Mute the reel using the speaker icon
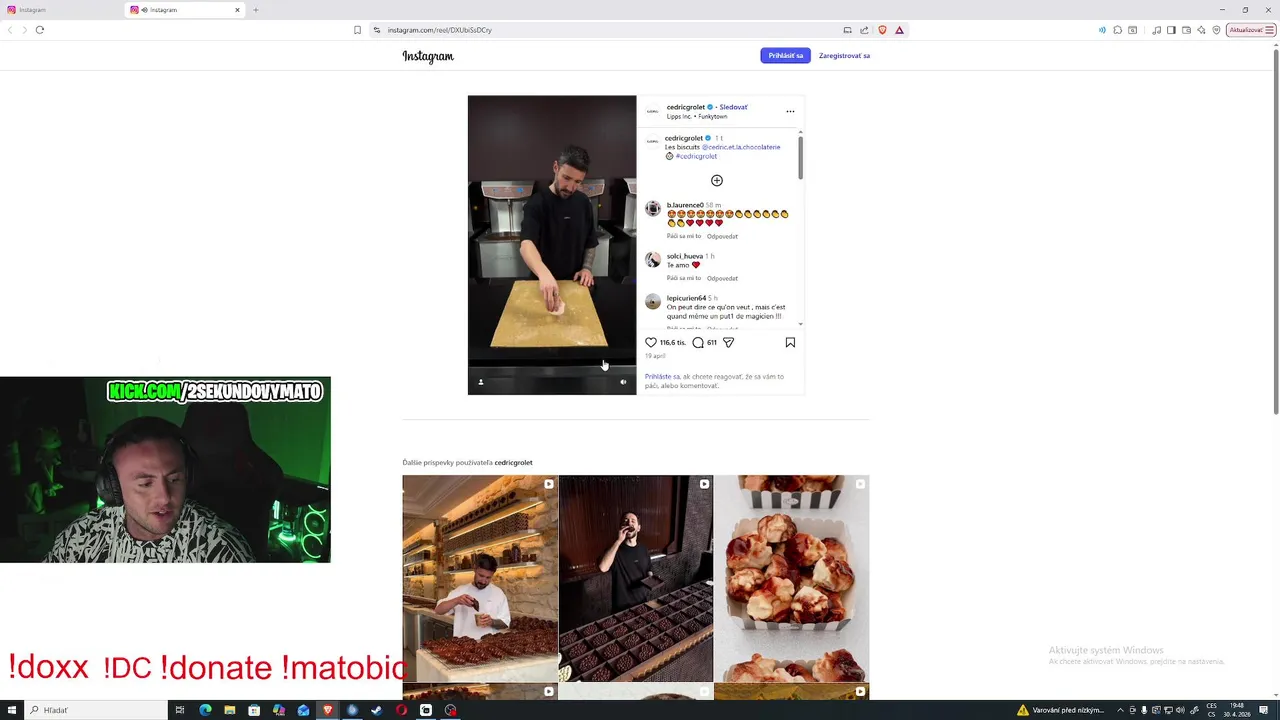1280x720 pixels. pos(623,382)
